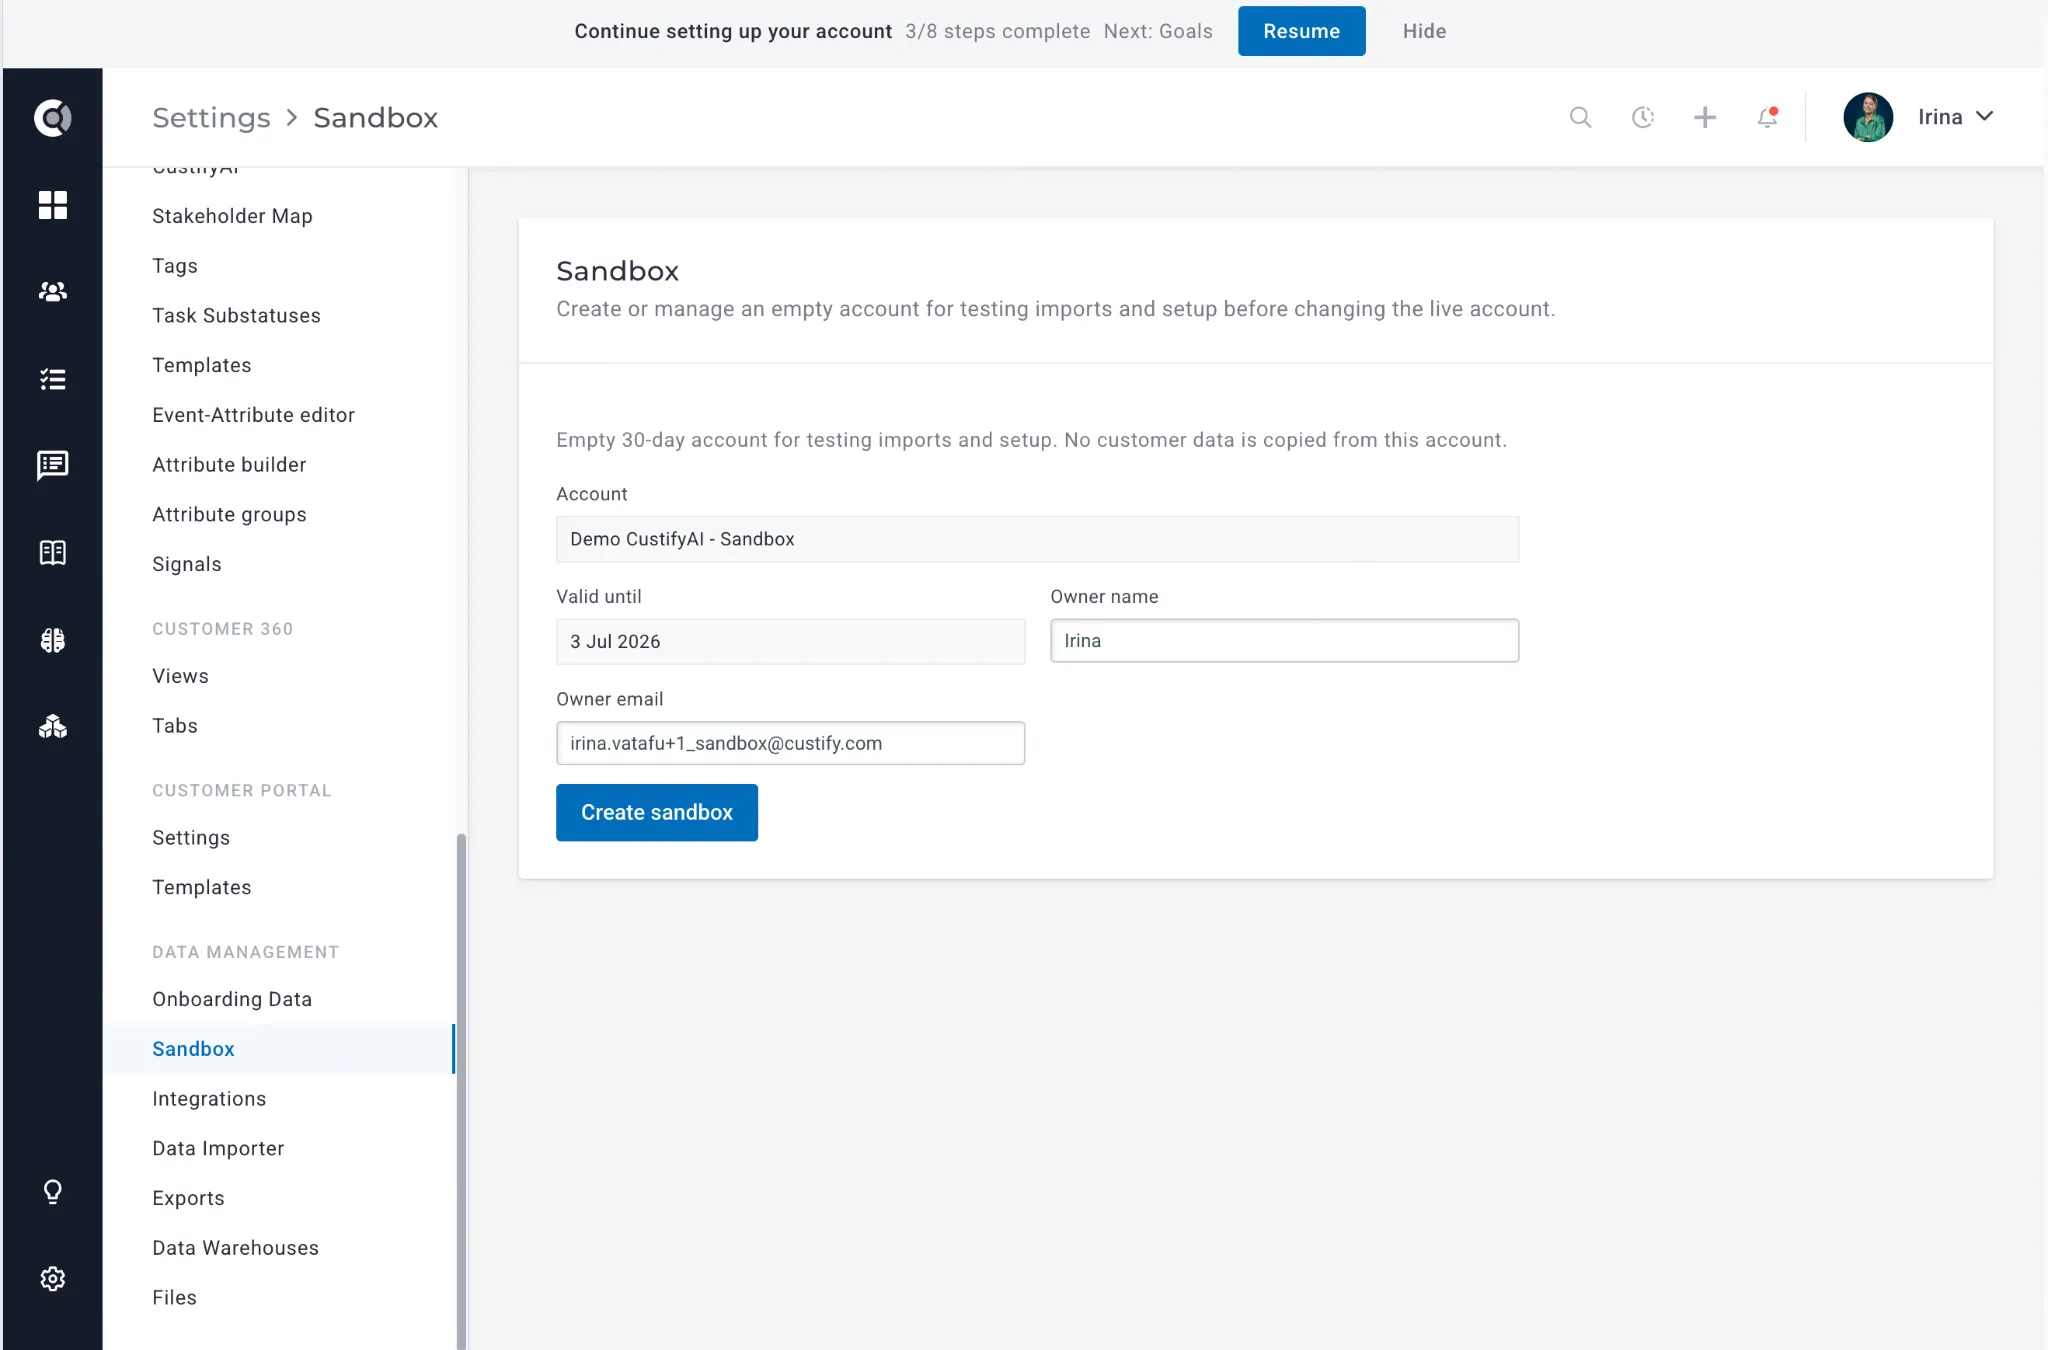The height and width of the screenshot is (1350, 2048).
Task: Open Integrations settings page
Action: click(209, 1099)
